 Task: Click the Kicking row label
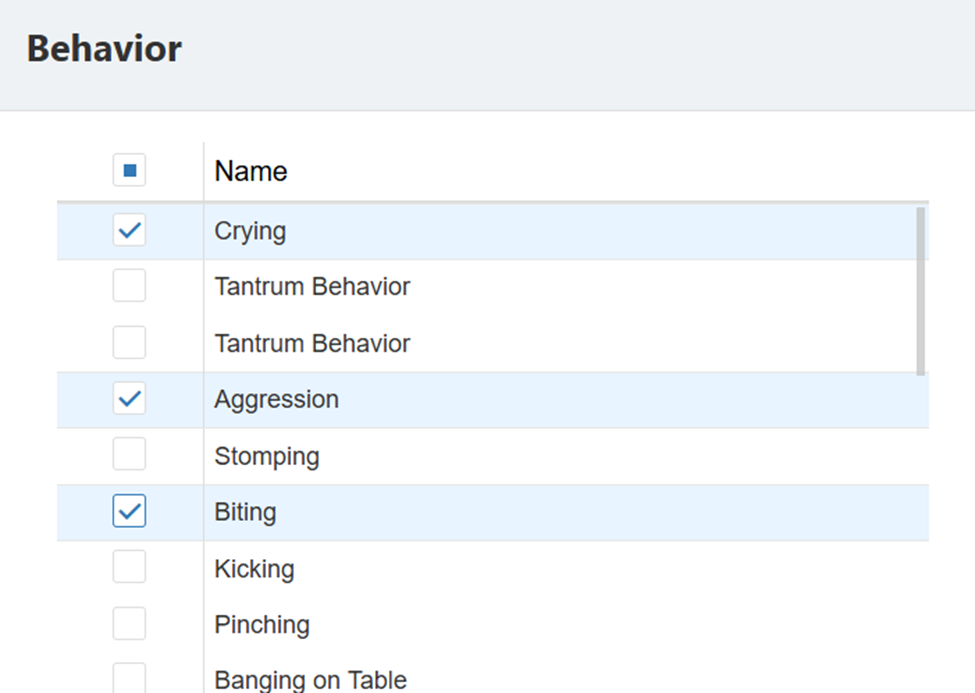pyautogui.click(x=254, y=569)
